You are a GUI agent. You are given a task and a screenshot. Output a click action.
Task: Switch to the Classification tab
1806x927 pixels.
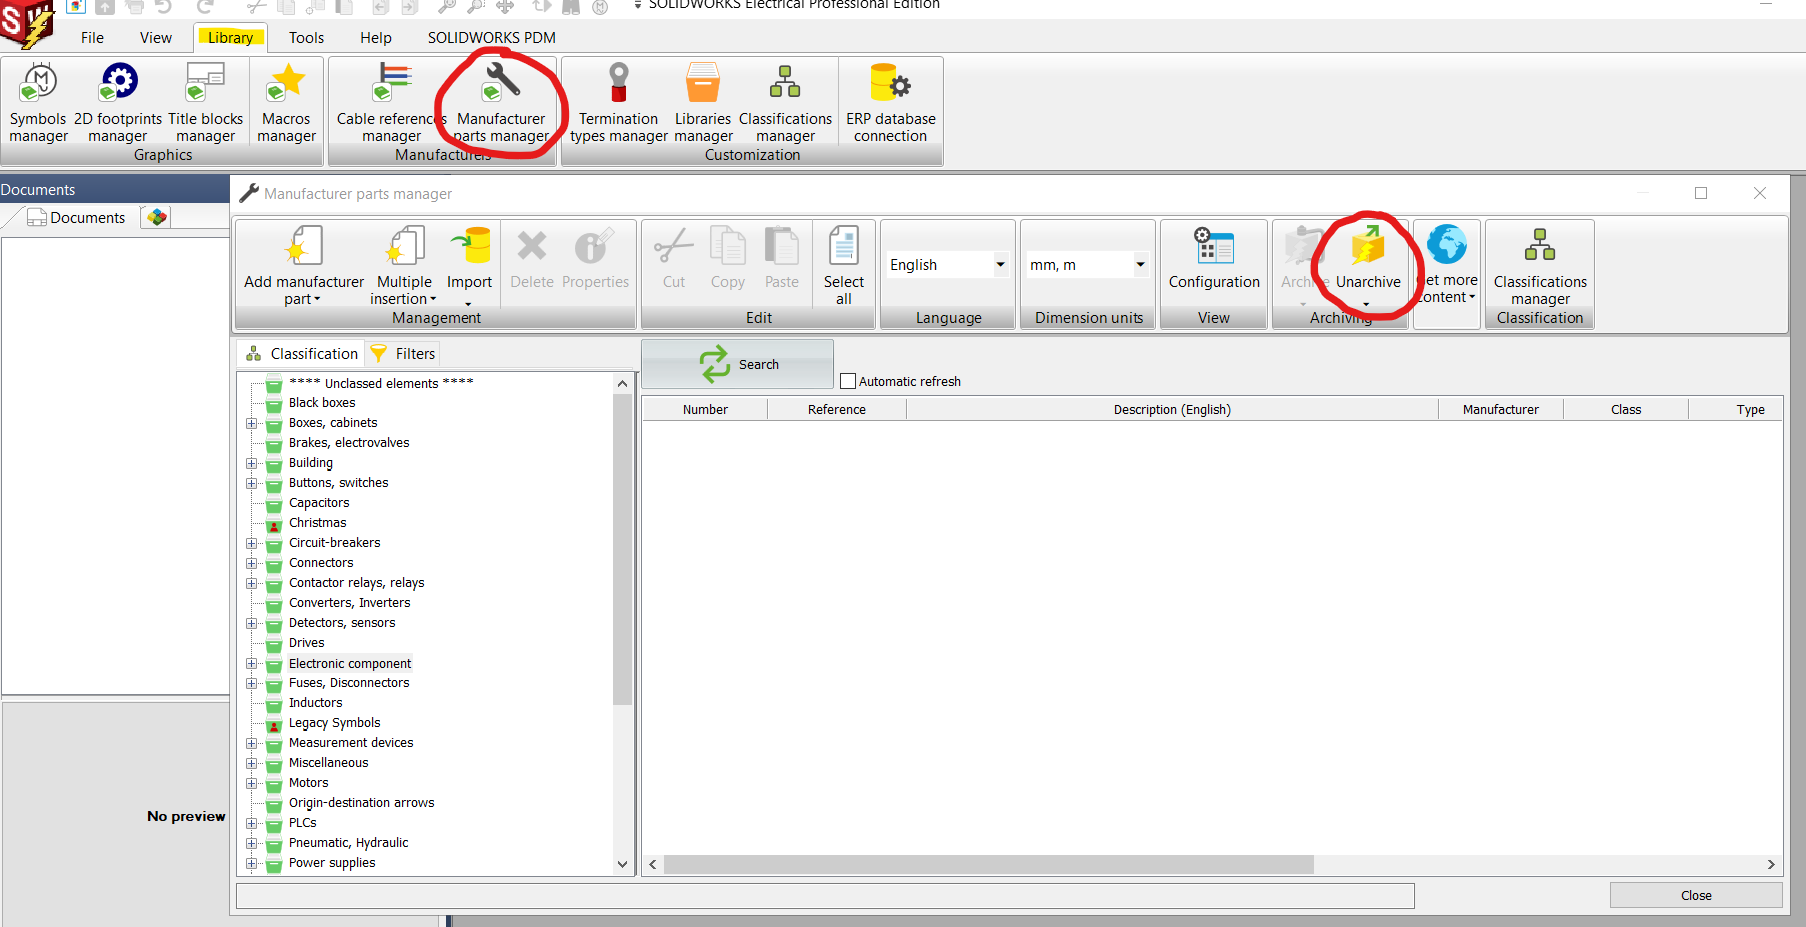[x=302, y=353]
